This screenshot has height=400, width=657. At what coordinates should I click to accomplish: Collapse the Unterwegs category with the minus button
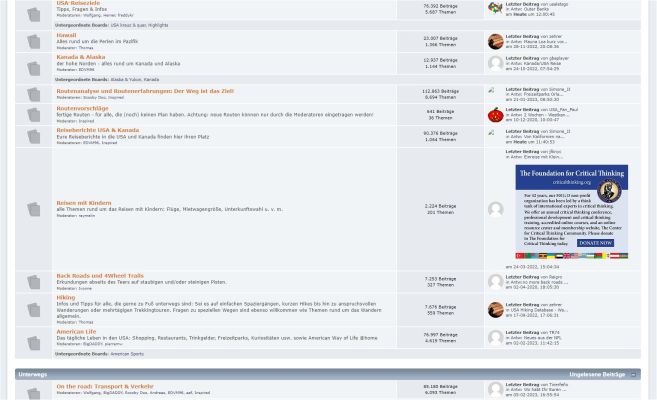pos(634,374)
